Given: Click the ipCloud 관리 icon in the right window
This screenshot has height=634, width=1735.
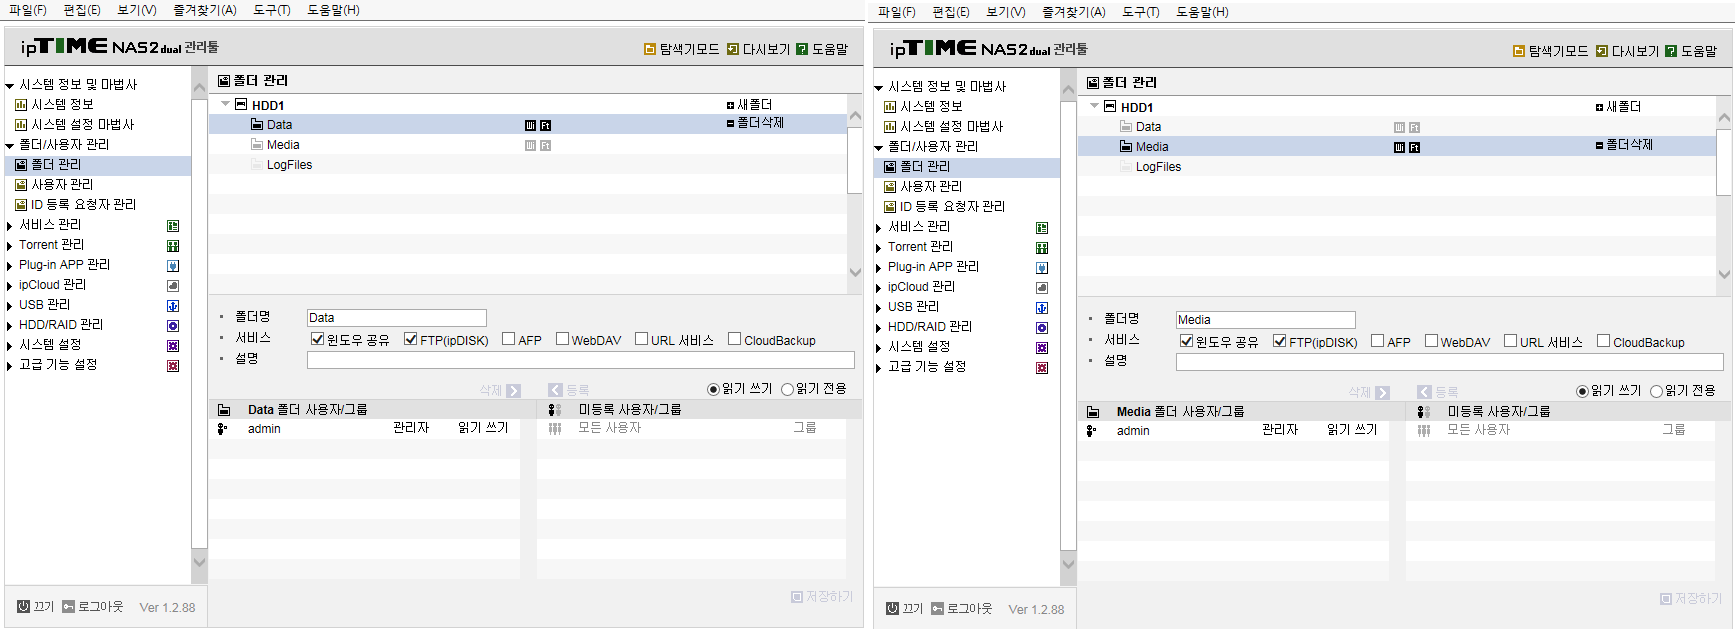Looking at the screenshot, I should pos(1042,288).
